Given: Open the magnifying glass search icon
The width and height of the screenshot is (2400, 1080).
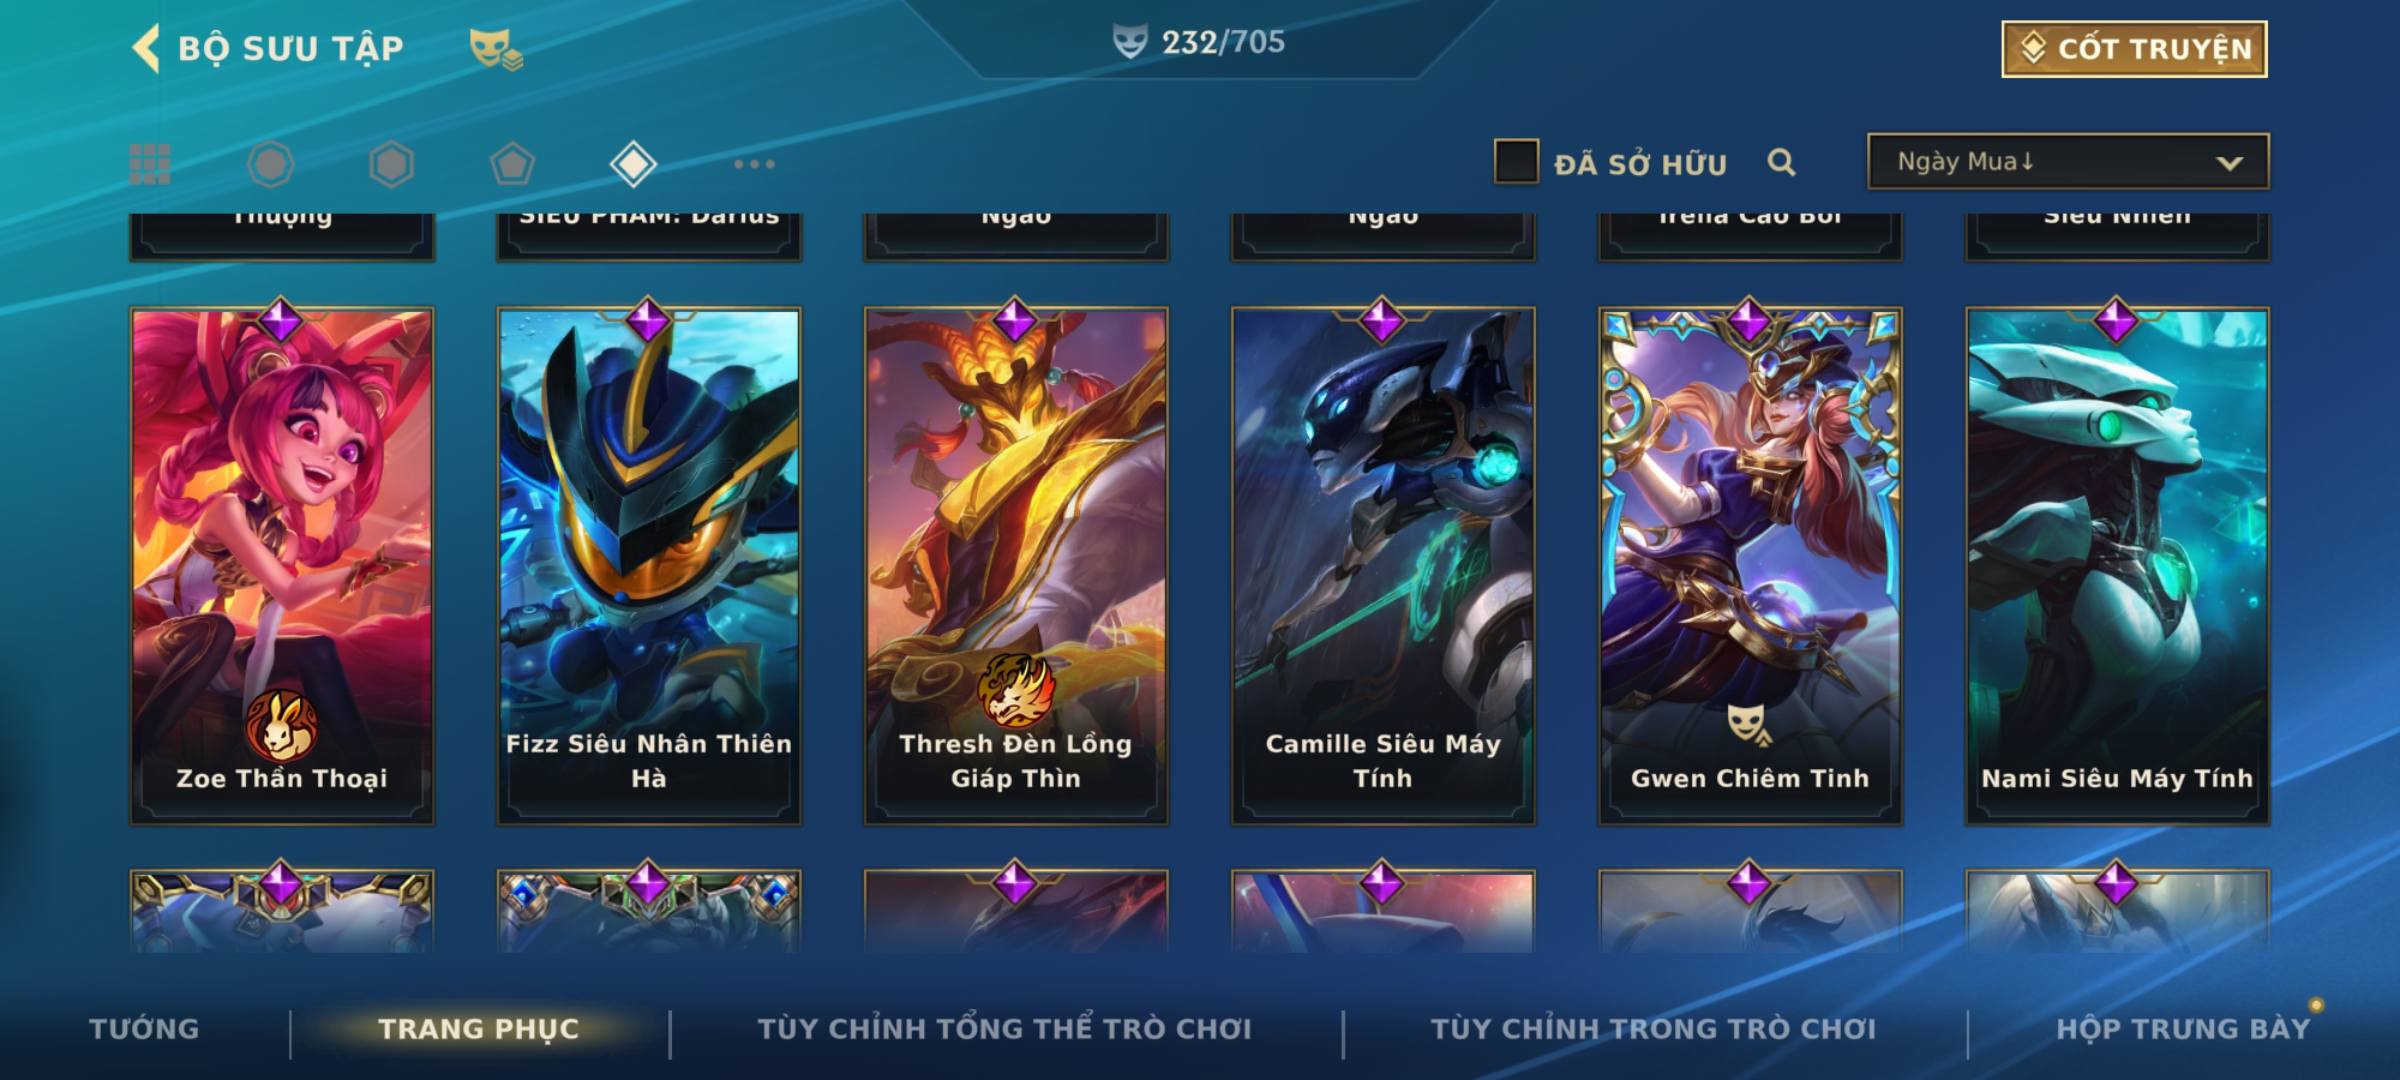Looking at the screenshot, I should 1781,162.
